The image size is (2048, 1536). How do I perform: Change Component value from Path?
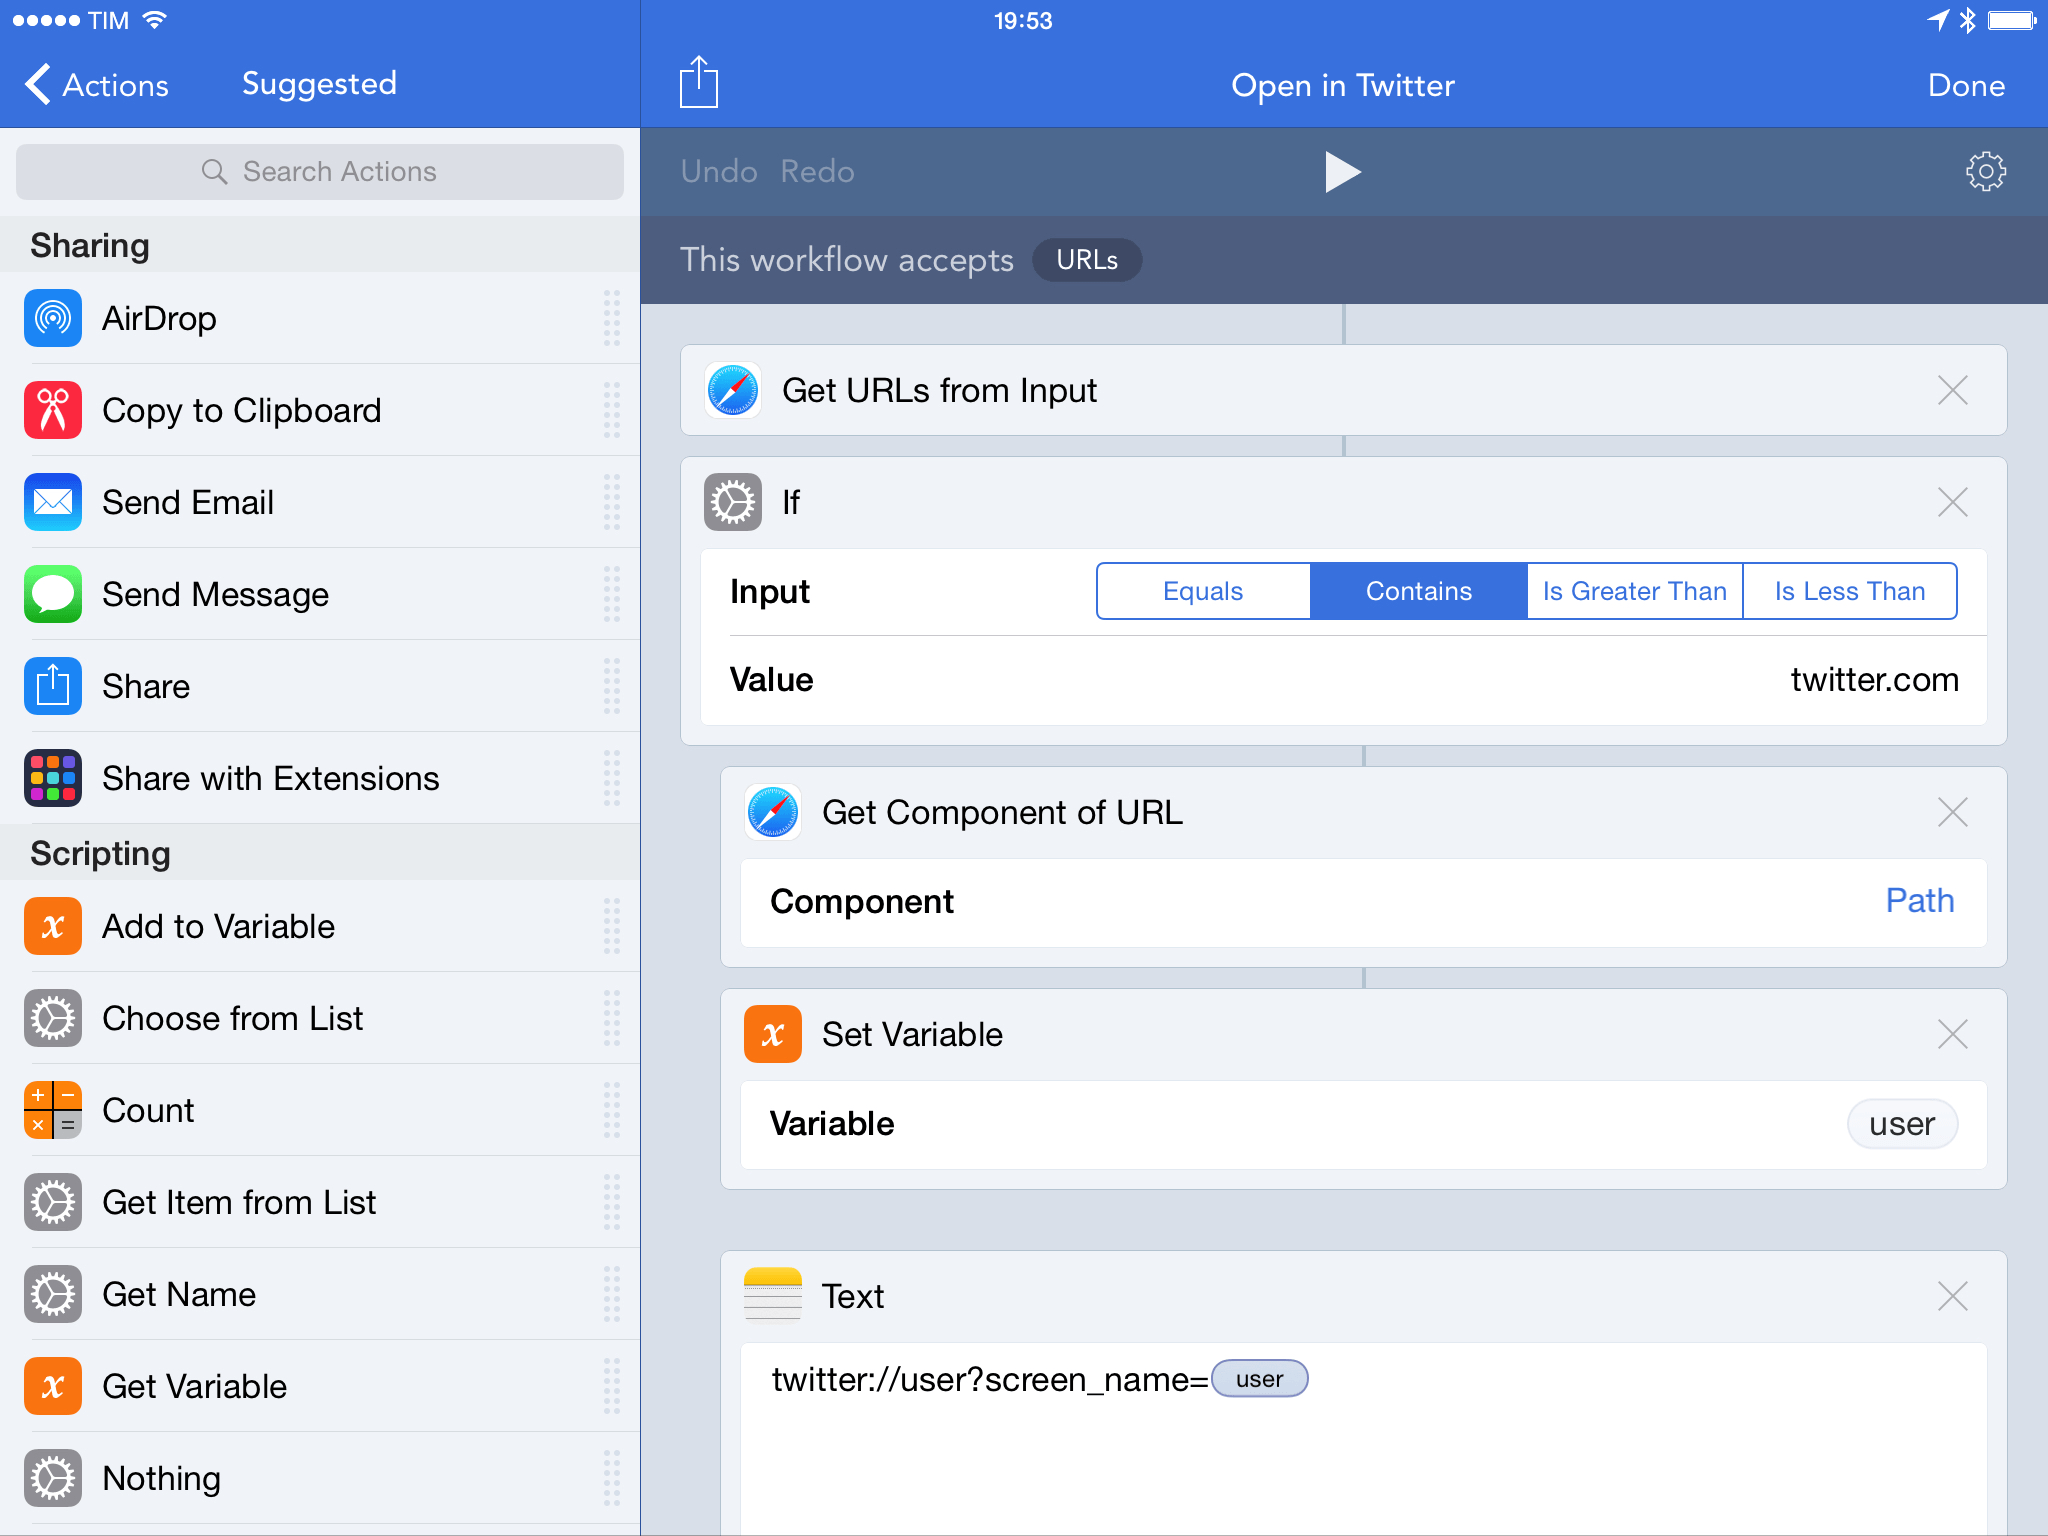coord(1919,901)
